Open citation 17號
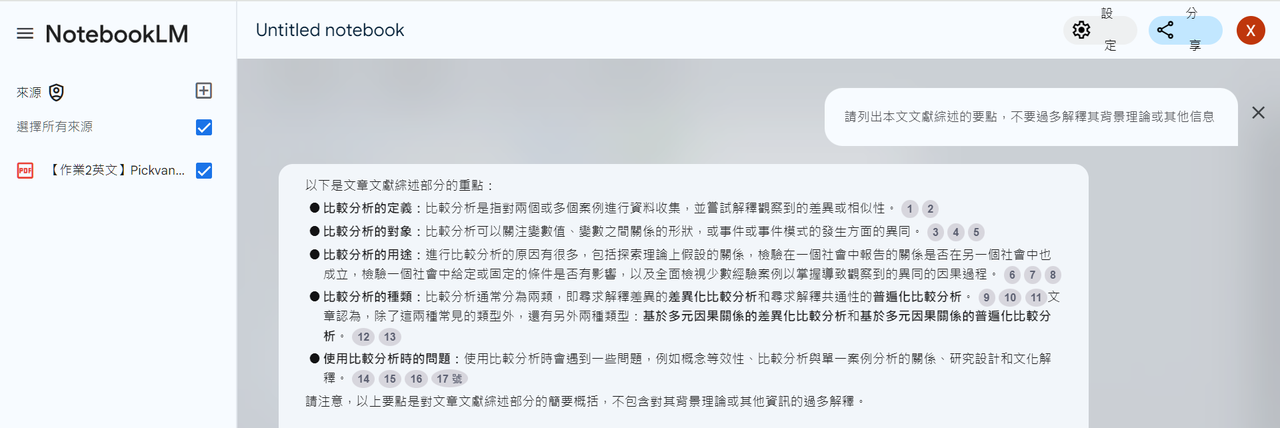The height and width of the screenshot is (428, 1280). pyautogui.click(x=450, y=379)
